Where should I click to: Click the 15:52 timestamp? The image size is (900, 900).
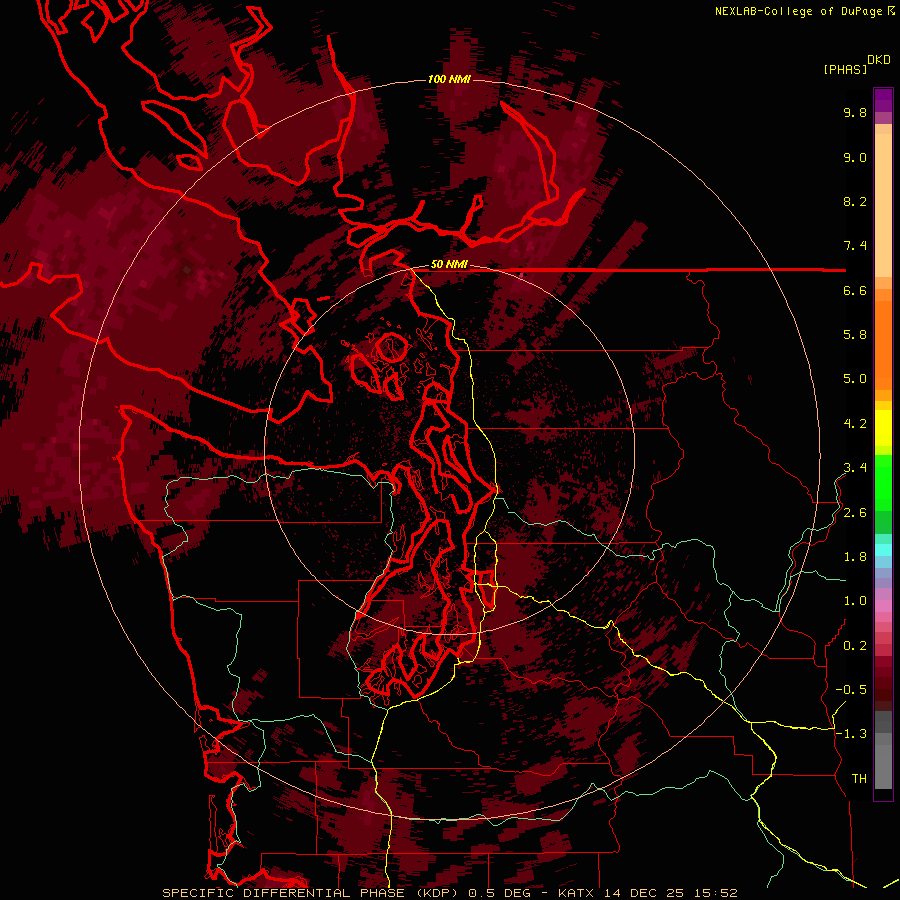click(714, 893)
